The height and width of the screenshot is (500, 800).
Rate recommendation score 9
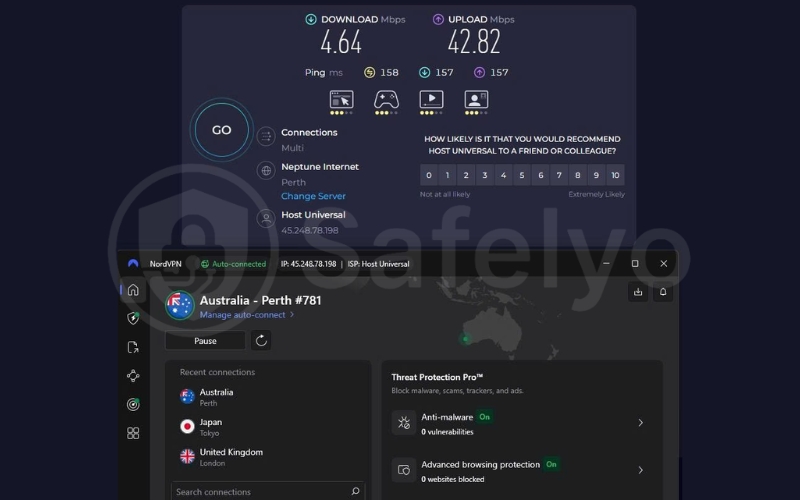coord(596,175)
